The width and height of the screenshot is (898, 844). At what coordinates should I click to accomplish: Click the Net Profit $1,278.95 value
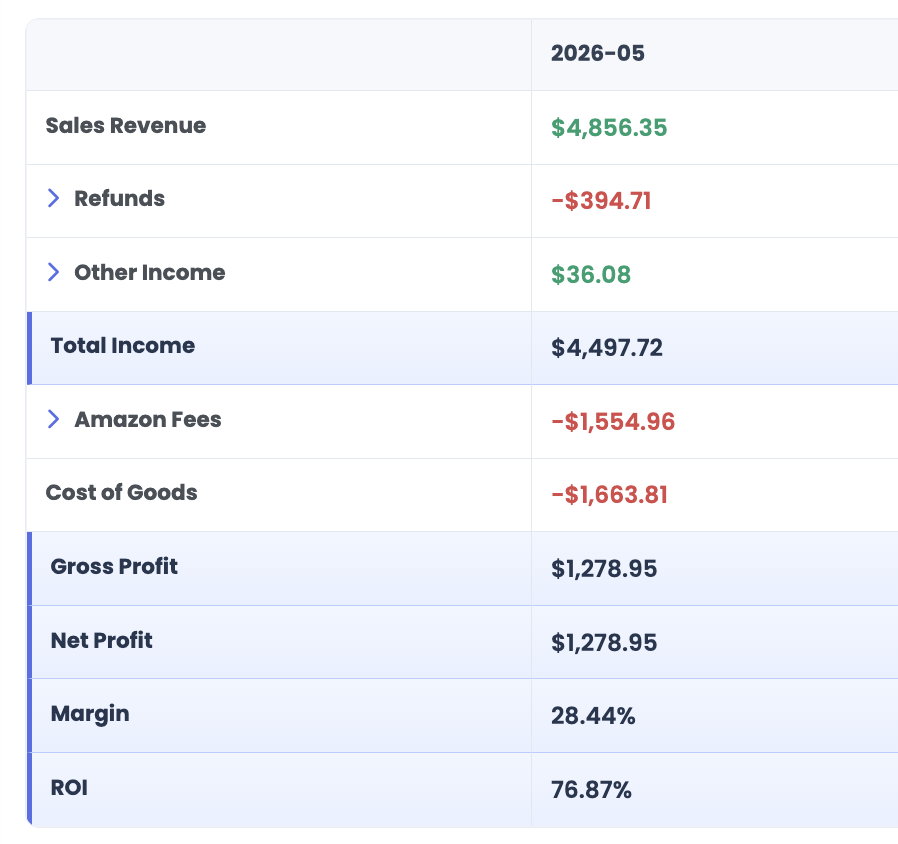pyautogui.click(x=604, y=642)
